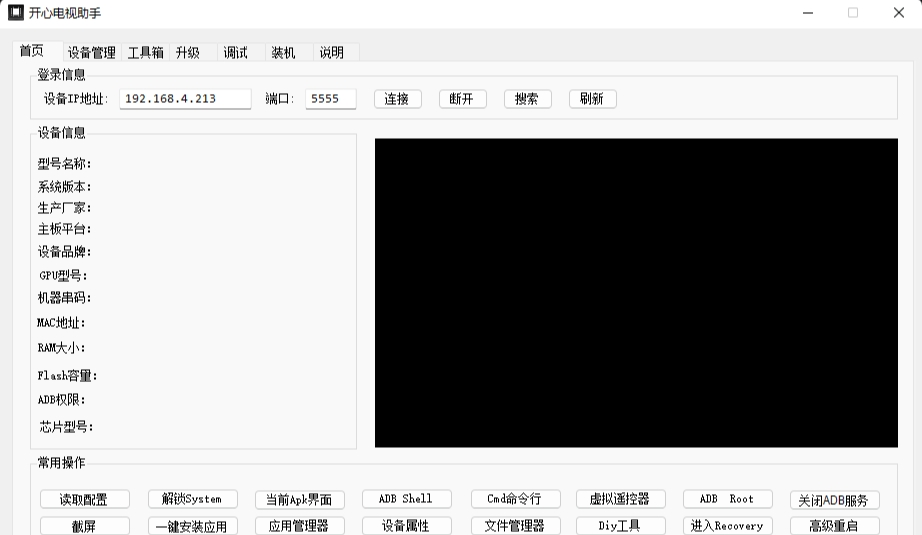Screen dimensions: 922x535
Task: Show the 当前Apk界面
Action: click(x=300, y=499)
